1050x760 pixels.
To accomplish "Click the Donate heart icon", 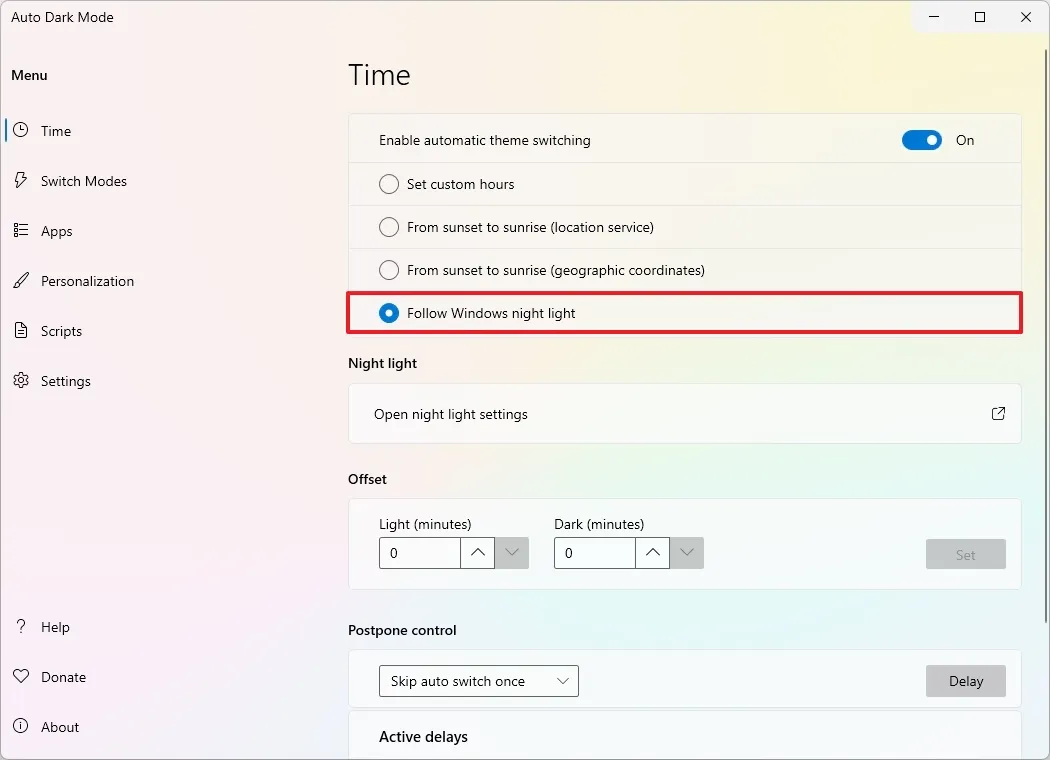I will click(20, 677).
